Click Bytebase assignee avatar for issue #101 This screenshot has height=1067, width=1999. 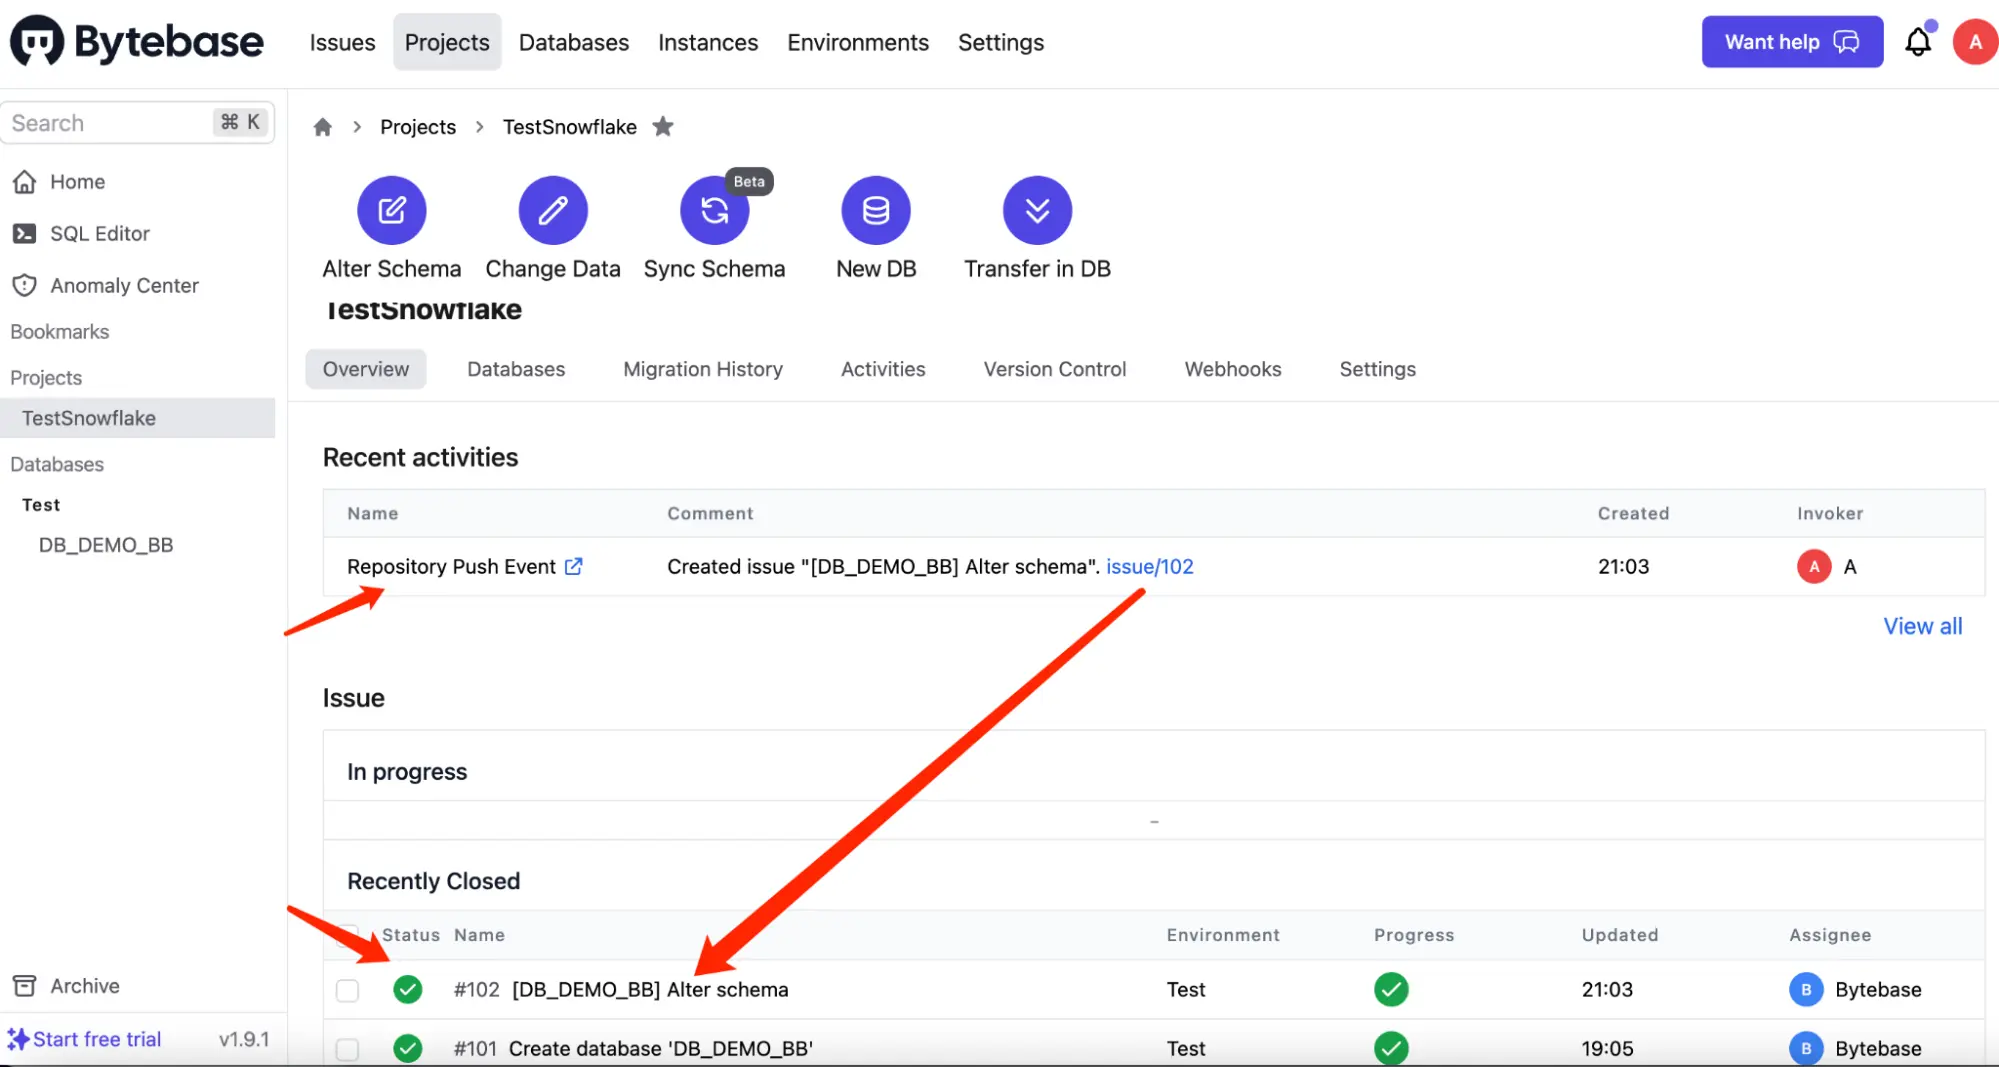click(1806, 1048)
